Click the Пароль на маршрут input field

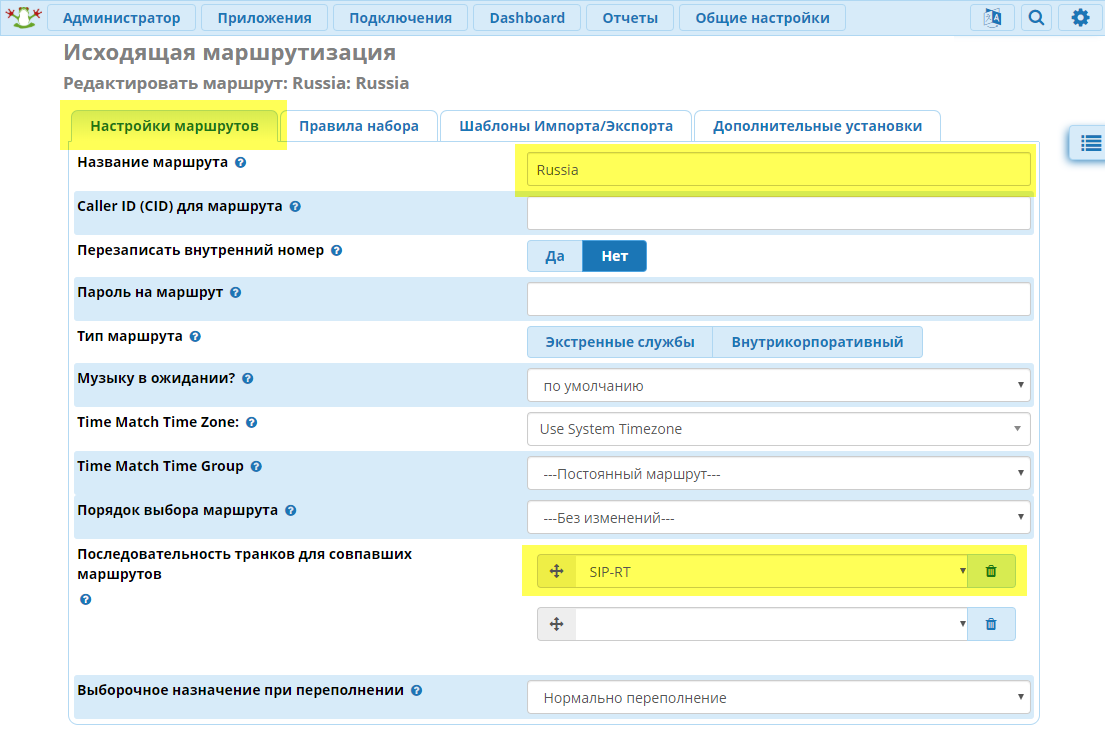779,299
